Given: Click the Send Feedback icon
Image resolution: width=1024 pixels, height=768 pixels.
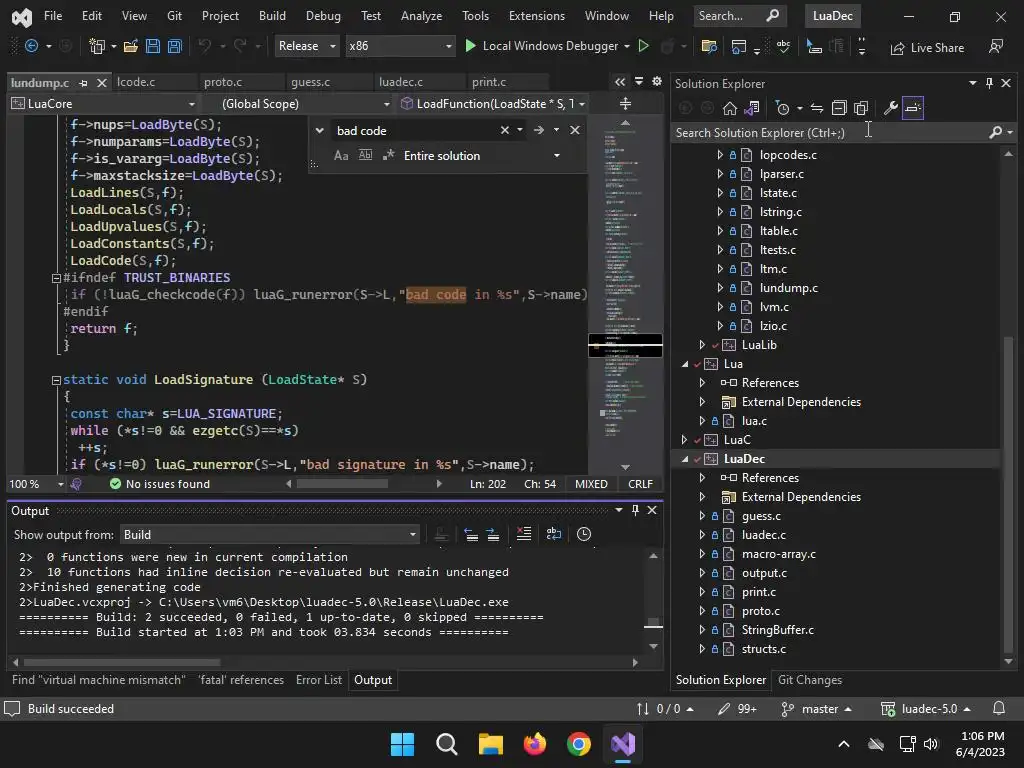Looking at the screenshot, I should pos(996,46).
